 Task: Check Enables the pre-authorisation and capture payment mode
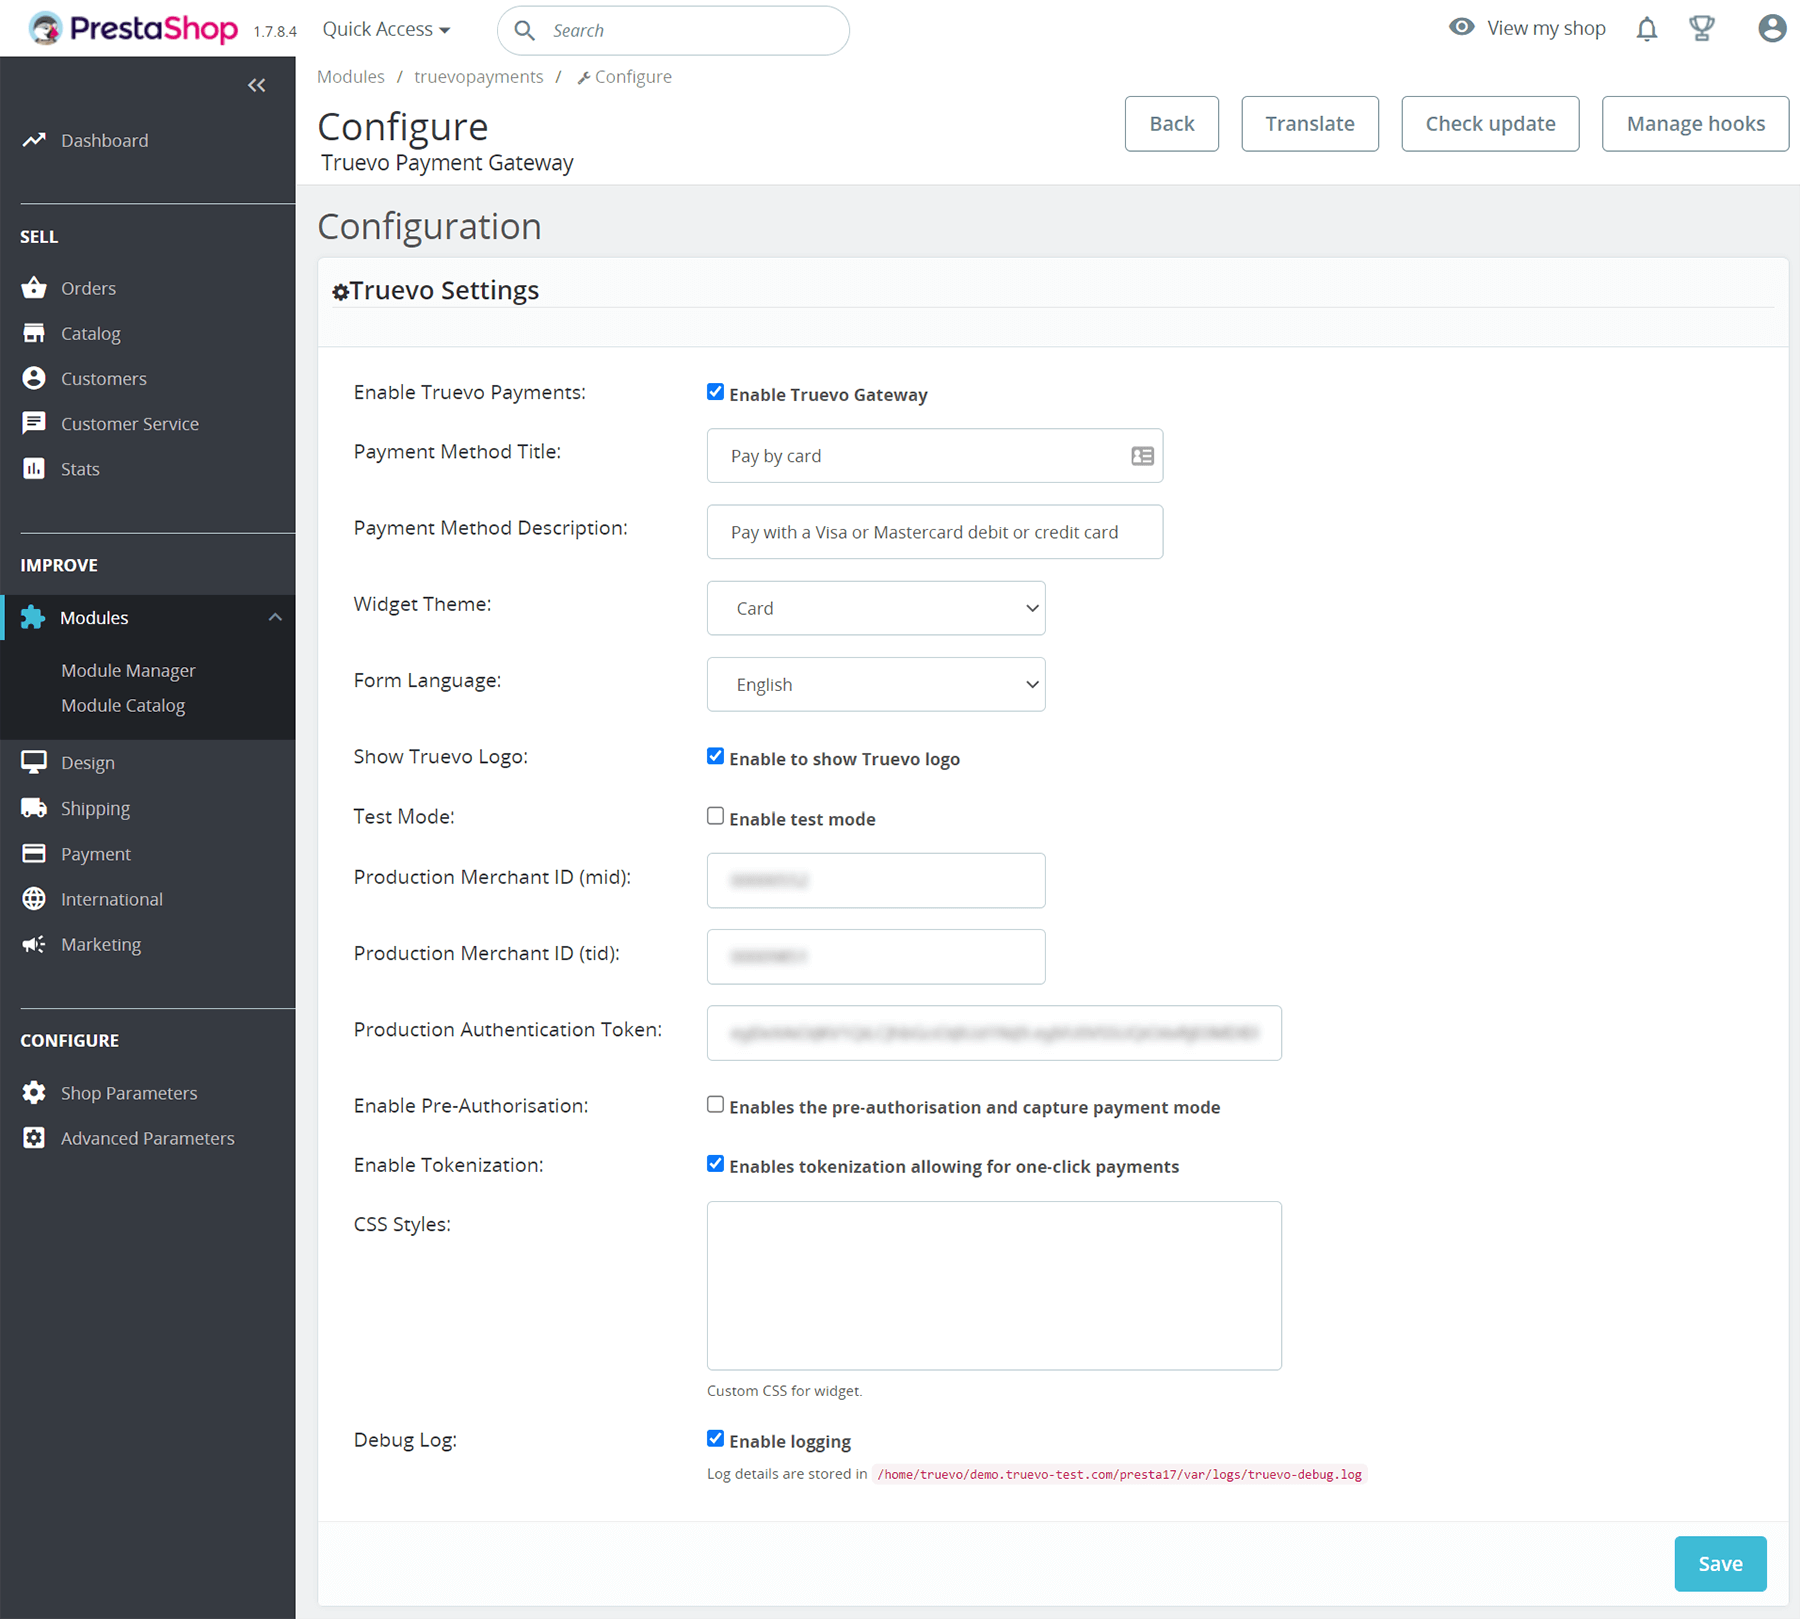point(715,1104)
